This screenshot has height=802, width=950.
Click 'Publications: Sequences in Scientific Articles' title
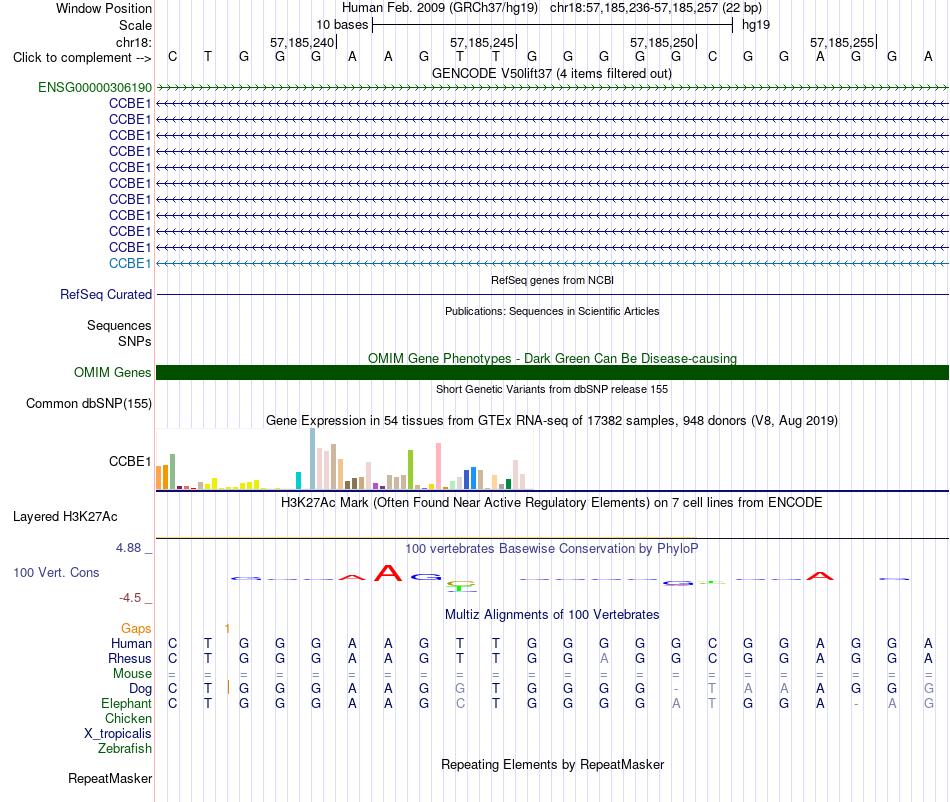tap(552, 311)
